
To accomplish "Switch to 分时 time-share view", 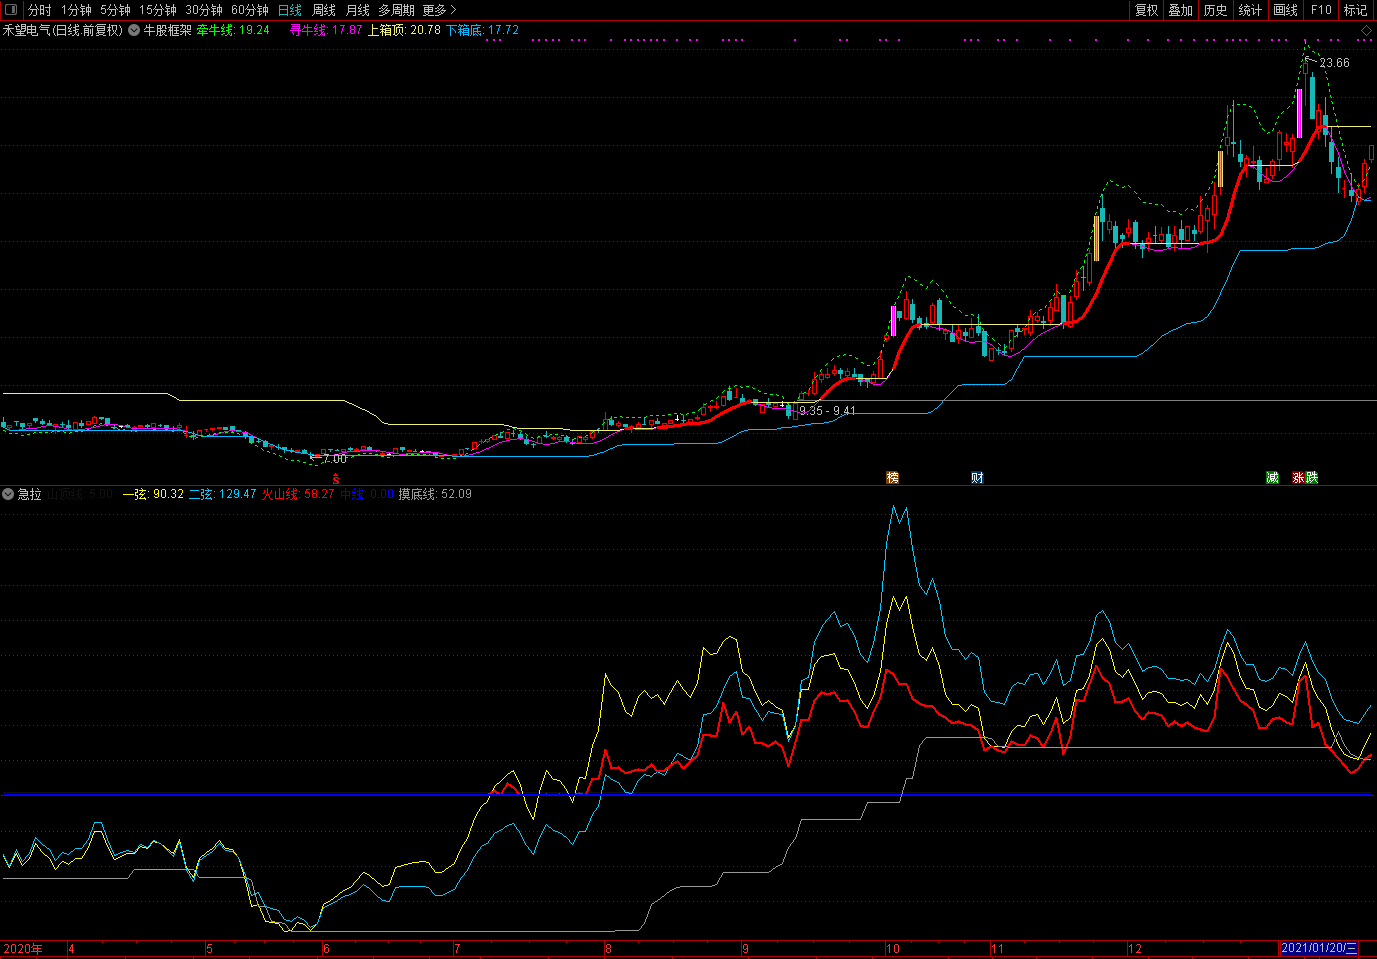I will tap(39, 10).
